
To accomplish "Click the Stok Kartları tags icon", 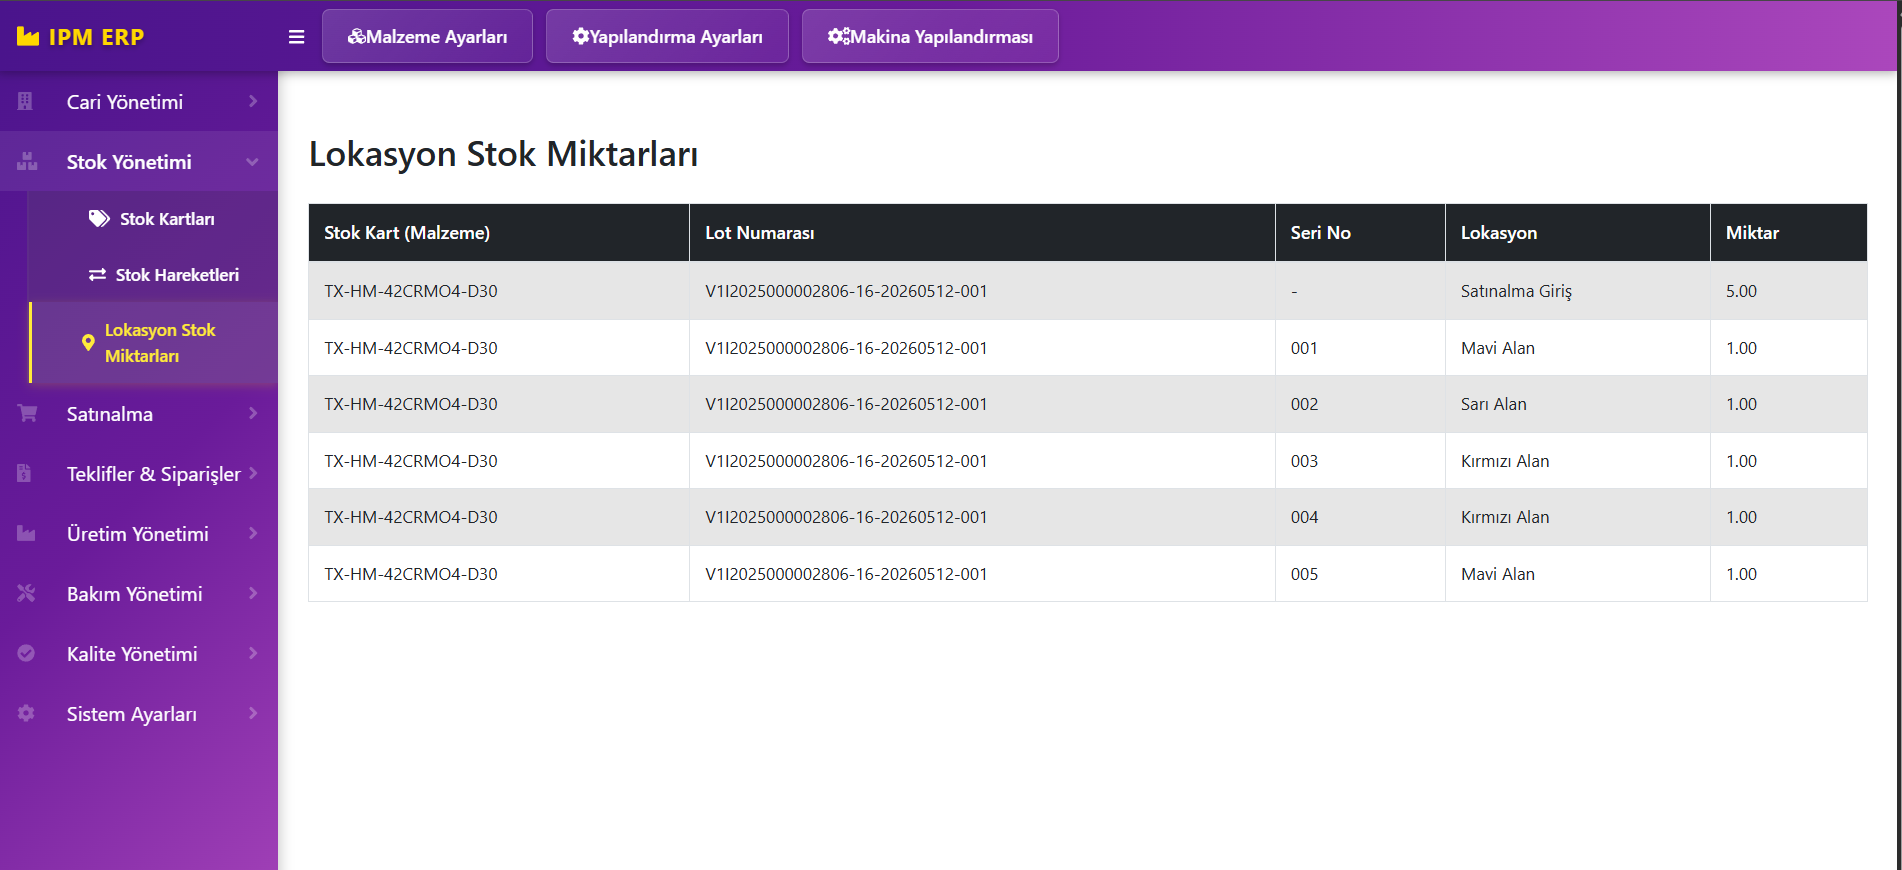I will click(99, 218).
